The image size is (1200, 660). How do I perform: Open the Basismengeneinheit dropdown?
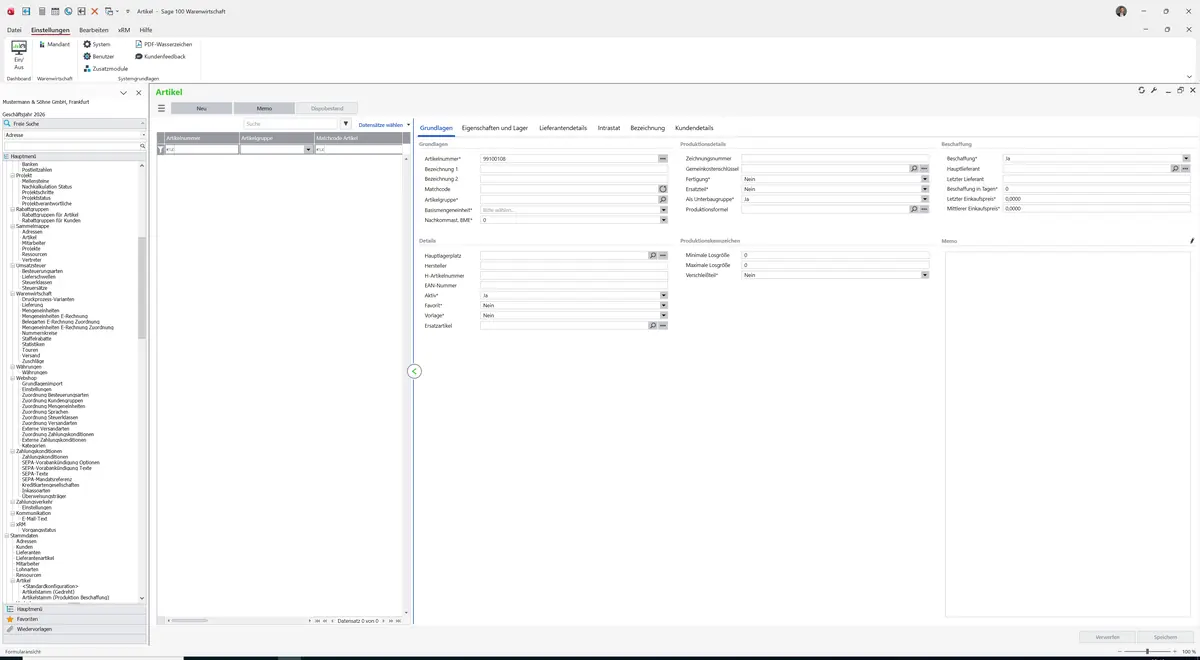pos(663,210)
